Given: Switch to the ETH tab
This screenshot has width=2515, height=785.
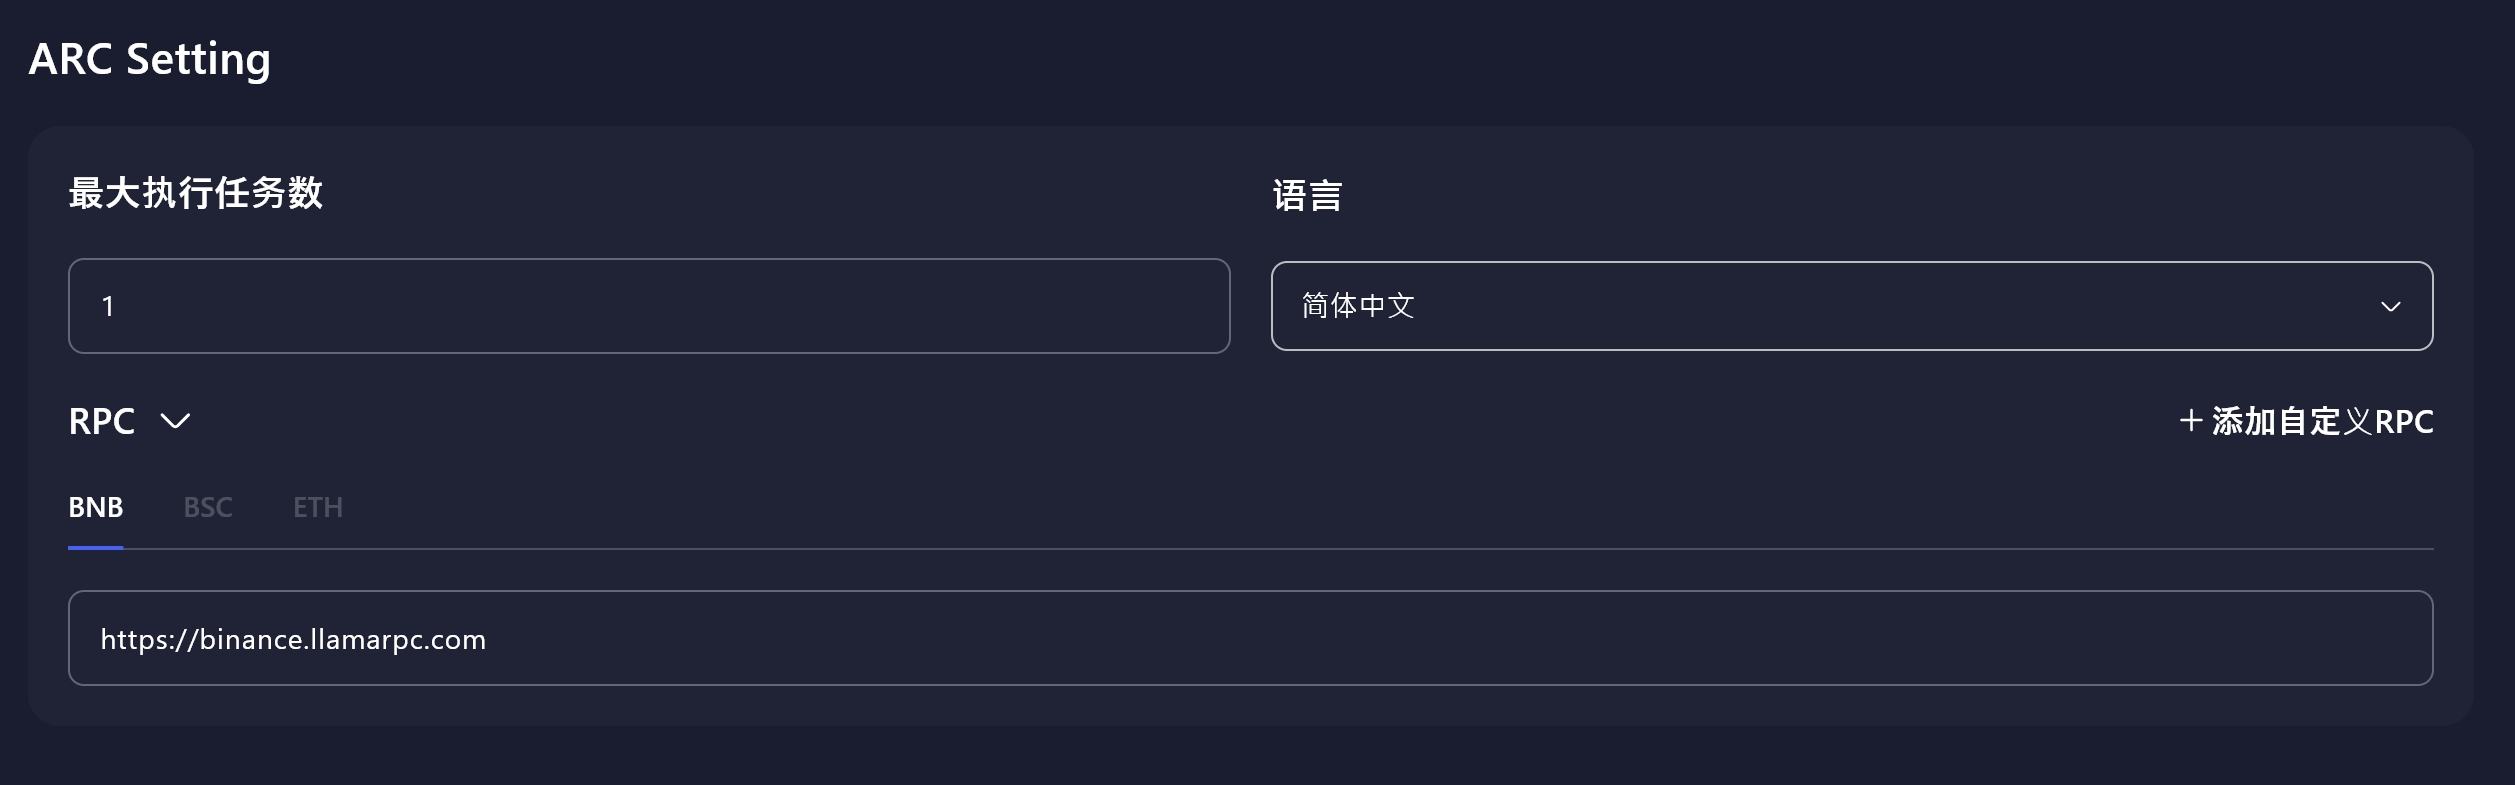Looking at the screenshot, I should click(x=318, y=508).
